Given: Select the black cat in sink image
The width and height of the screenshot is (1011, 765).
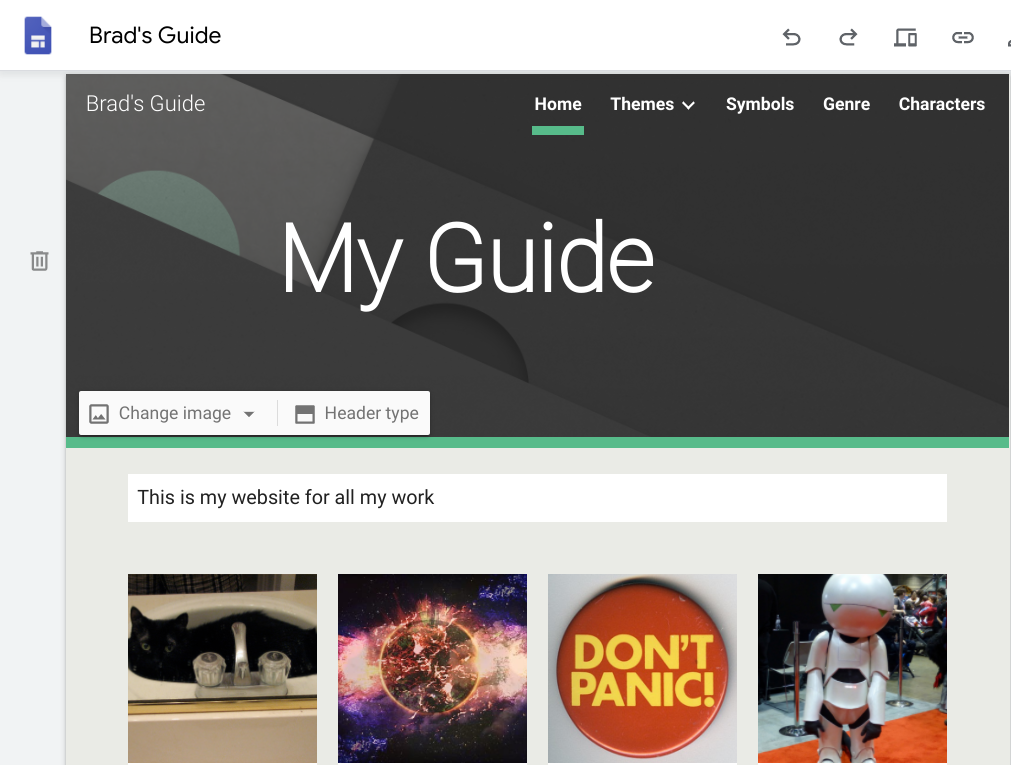Looking at the screenshot, I should point(222,668).
